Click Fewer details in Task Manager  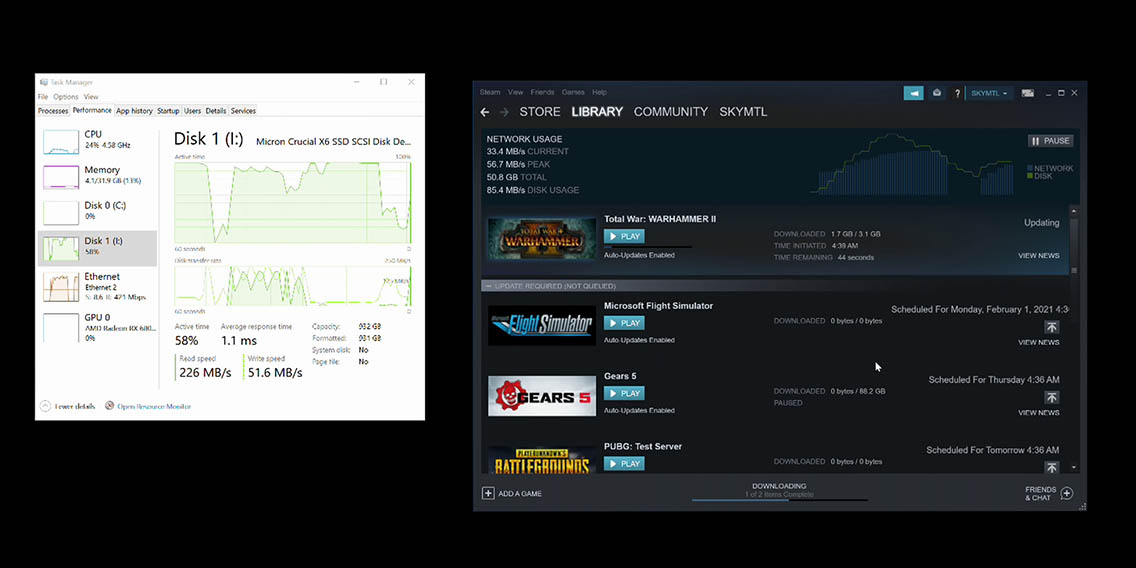pyautogui.click(x=67, y=406)
